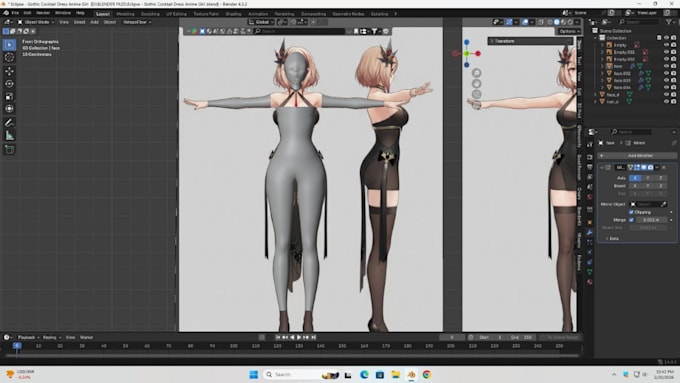This screenshot has height=383, width=680.
Task: Switch to the Sculpting workspace tab
Action: tap(150, 14)
